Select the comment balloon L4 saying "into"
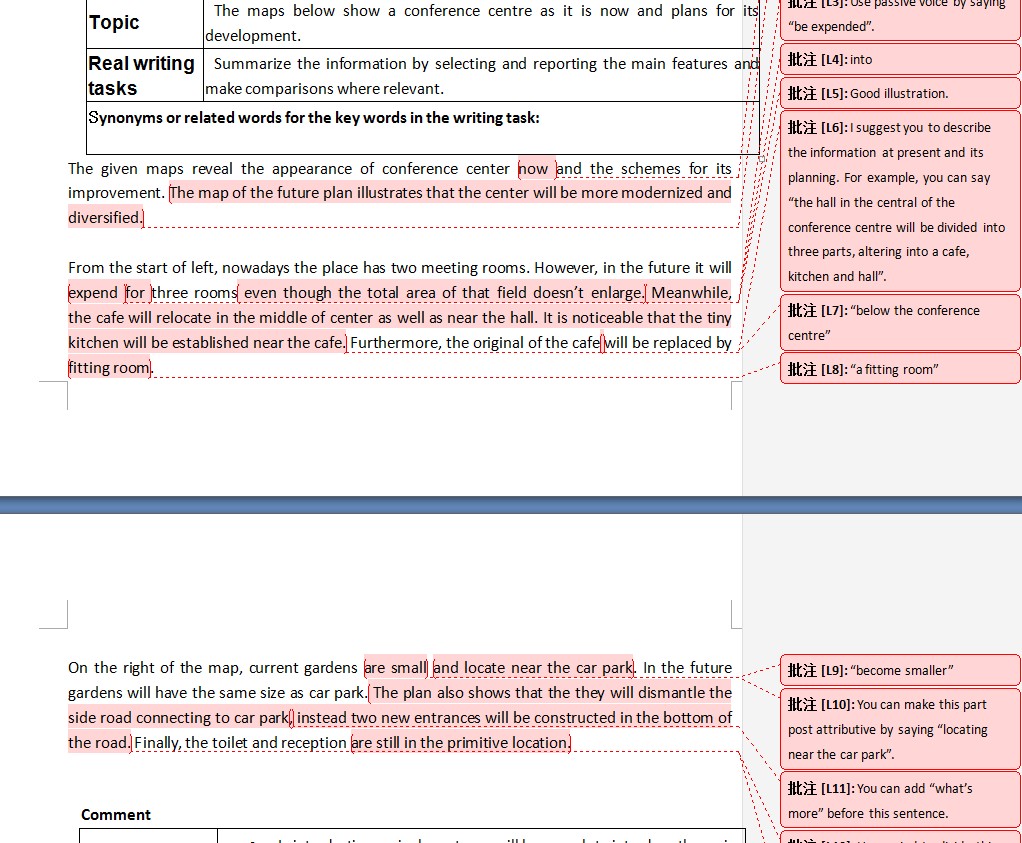The image size is (1022, 843). coord(899,59)
